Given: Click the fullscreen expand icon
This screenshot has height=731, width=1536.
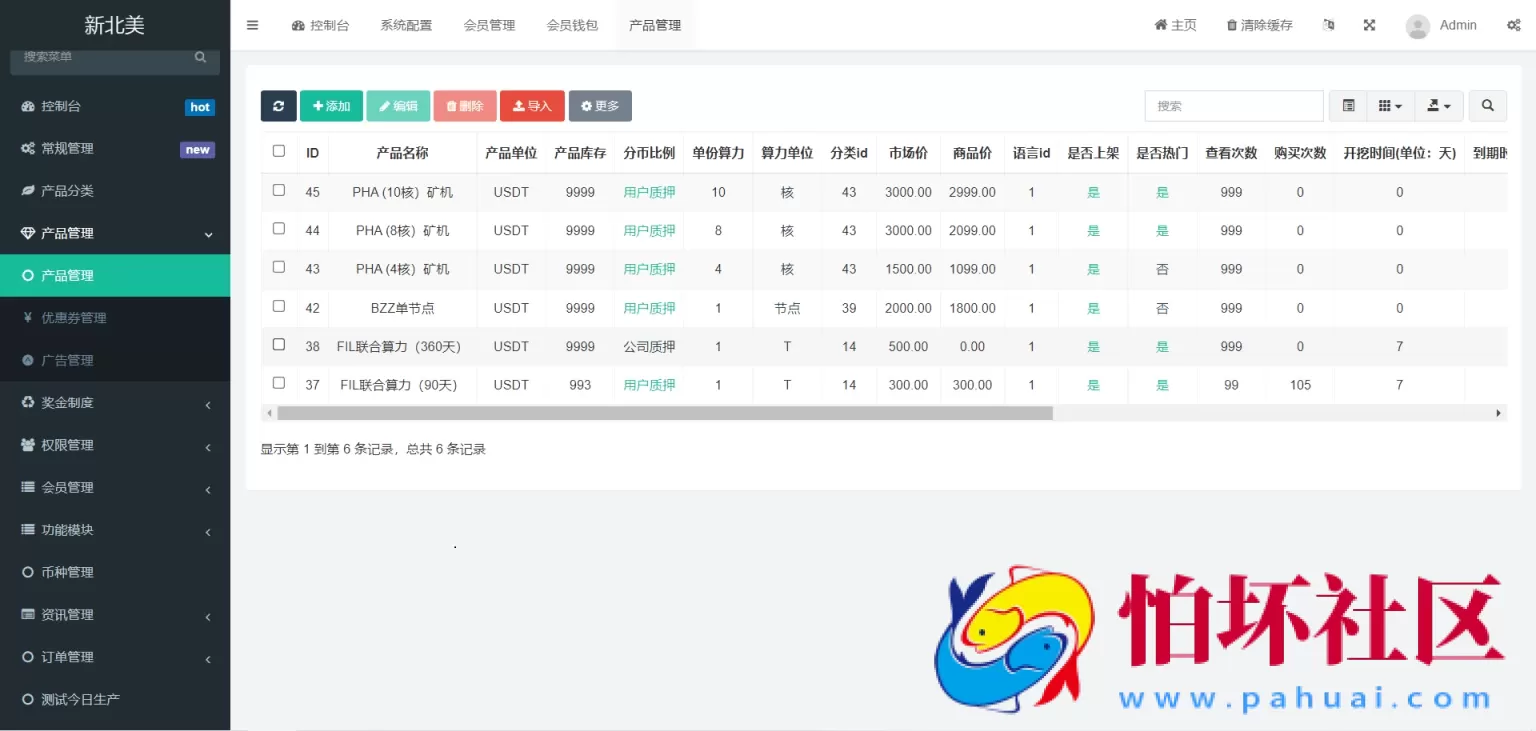Looking at the screenshot, I should click(1369, 26).
